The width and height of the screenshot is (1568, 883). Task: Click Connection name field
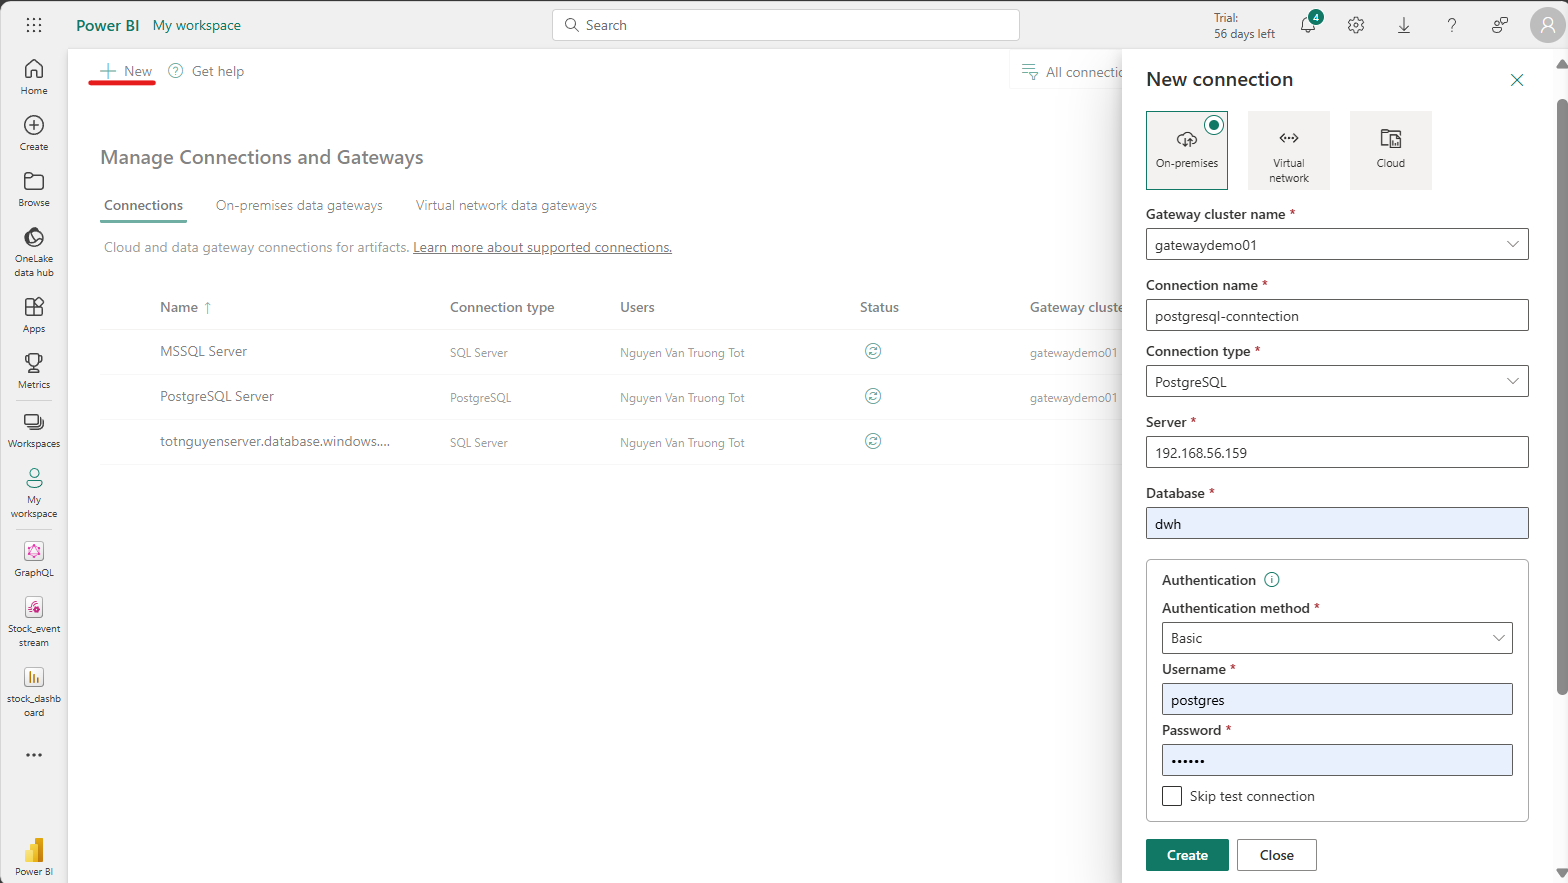(1337, 315)
